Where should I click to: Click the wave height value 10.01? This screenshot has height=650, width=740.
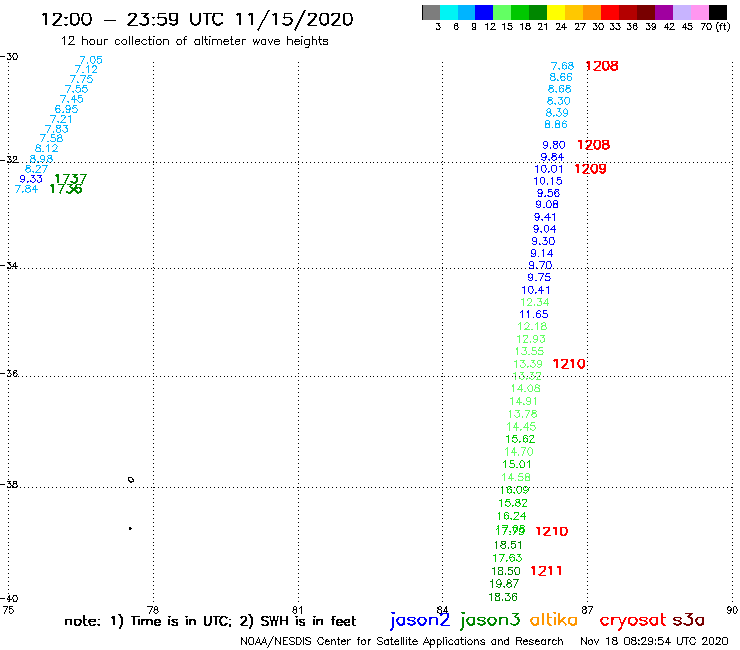[549, 169]
